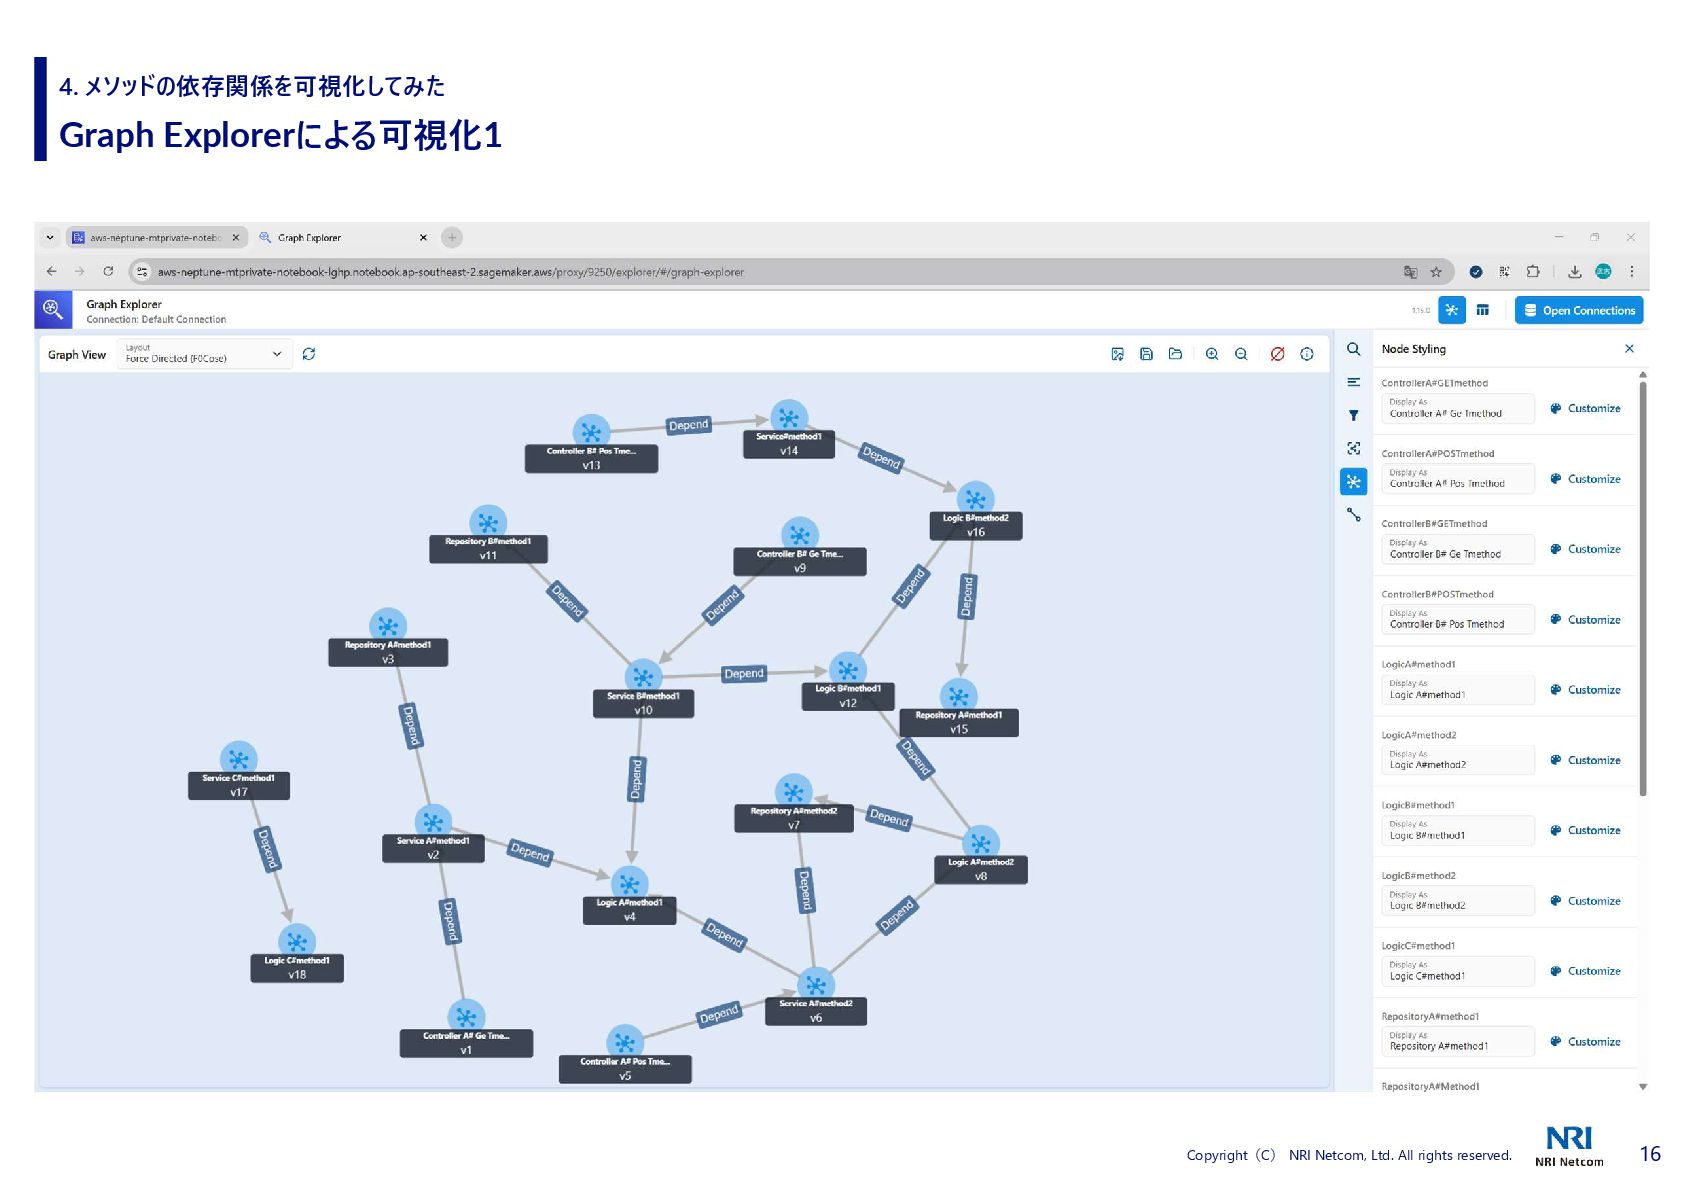1684x1191 pixels.
Task: Click the site information icon in address bar
Action: (x=142, y=272)
